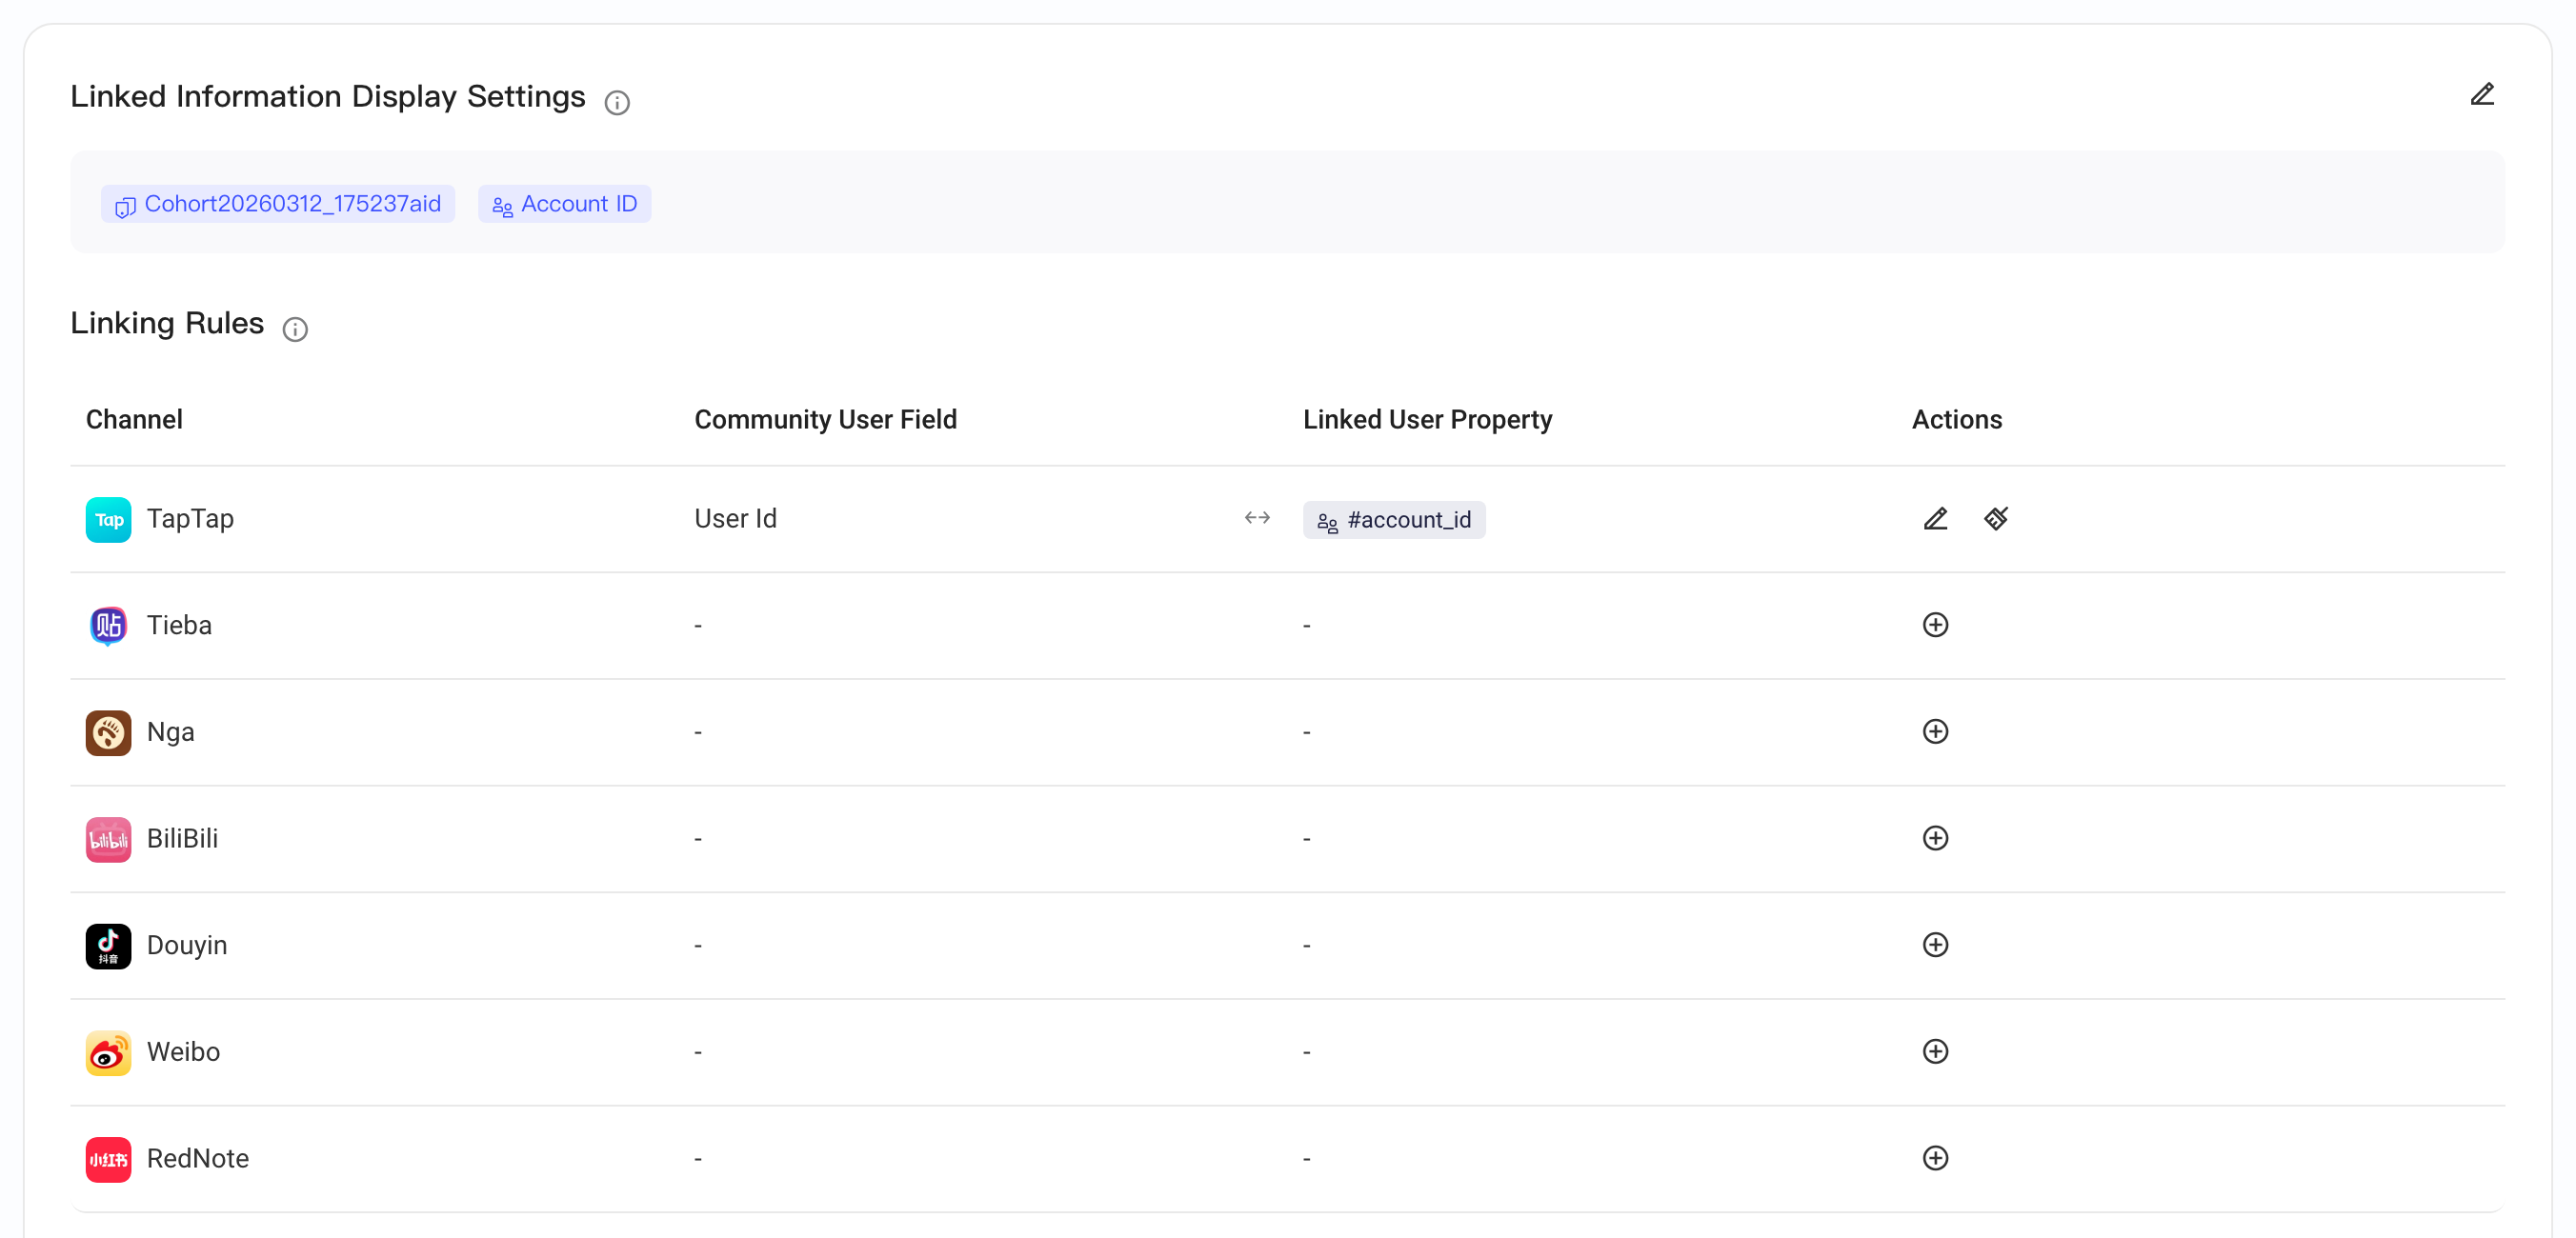Click the #account_id linked property chip
The height and width of the screenshot is (1238, 2576).
[1394, 520]
